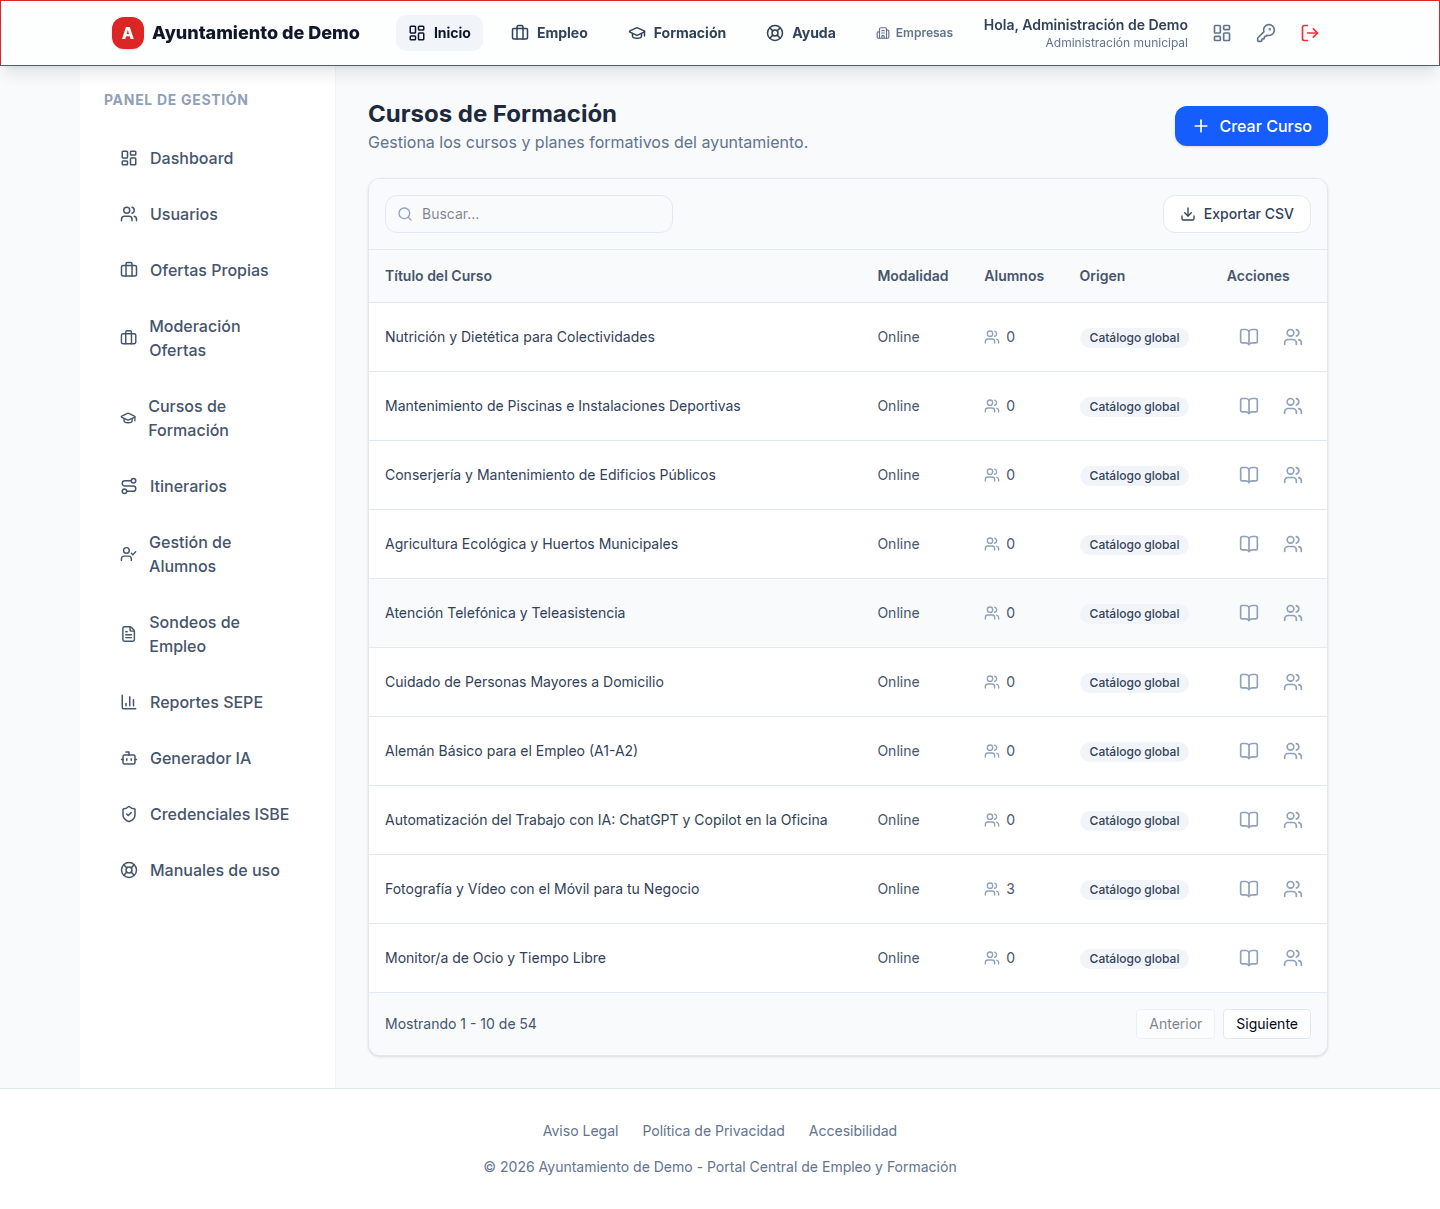The height and width of the screenshot is (1209, 1440).
Task: Open Sondeos de Empleo in sidebar
Action: click(207, 634)
